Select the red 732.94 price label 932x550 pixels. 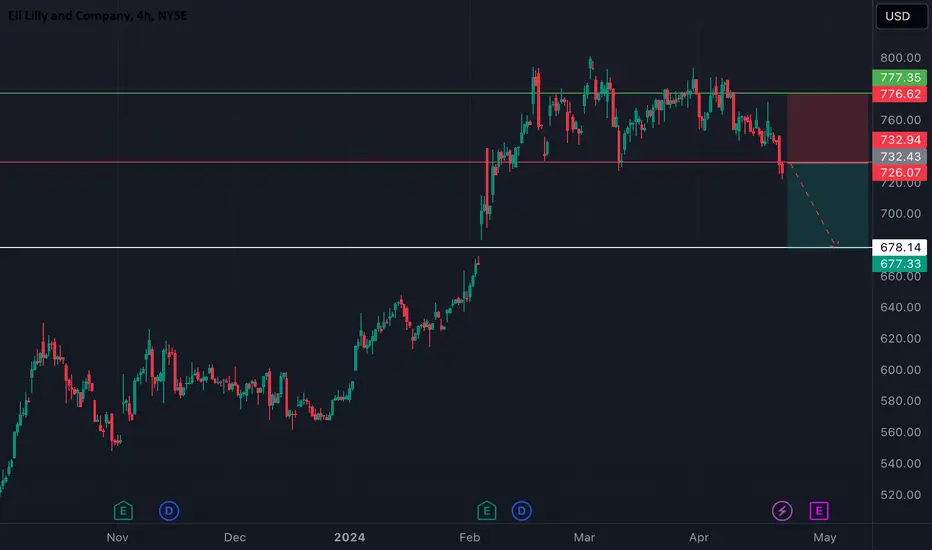(899, 140)
